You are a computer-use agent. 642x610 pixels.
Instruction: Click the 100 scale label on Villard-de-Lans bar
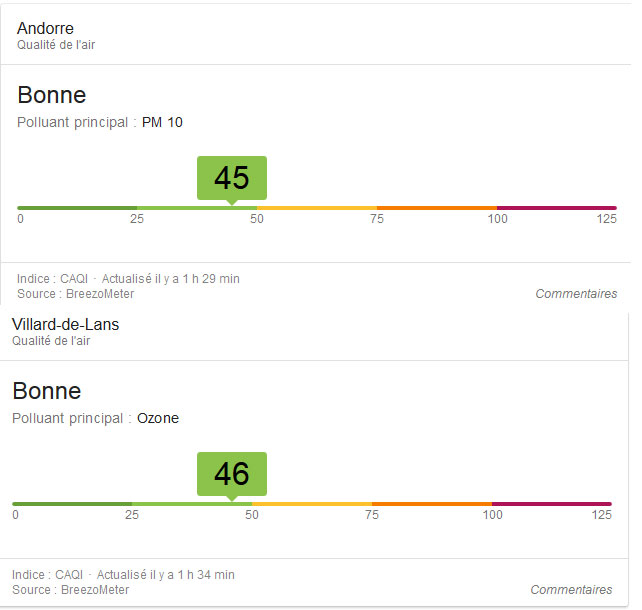(x=493, y=515)
